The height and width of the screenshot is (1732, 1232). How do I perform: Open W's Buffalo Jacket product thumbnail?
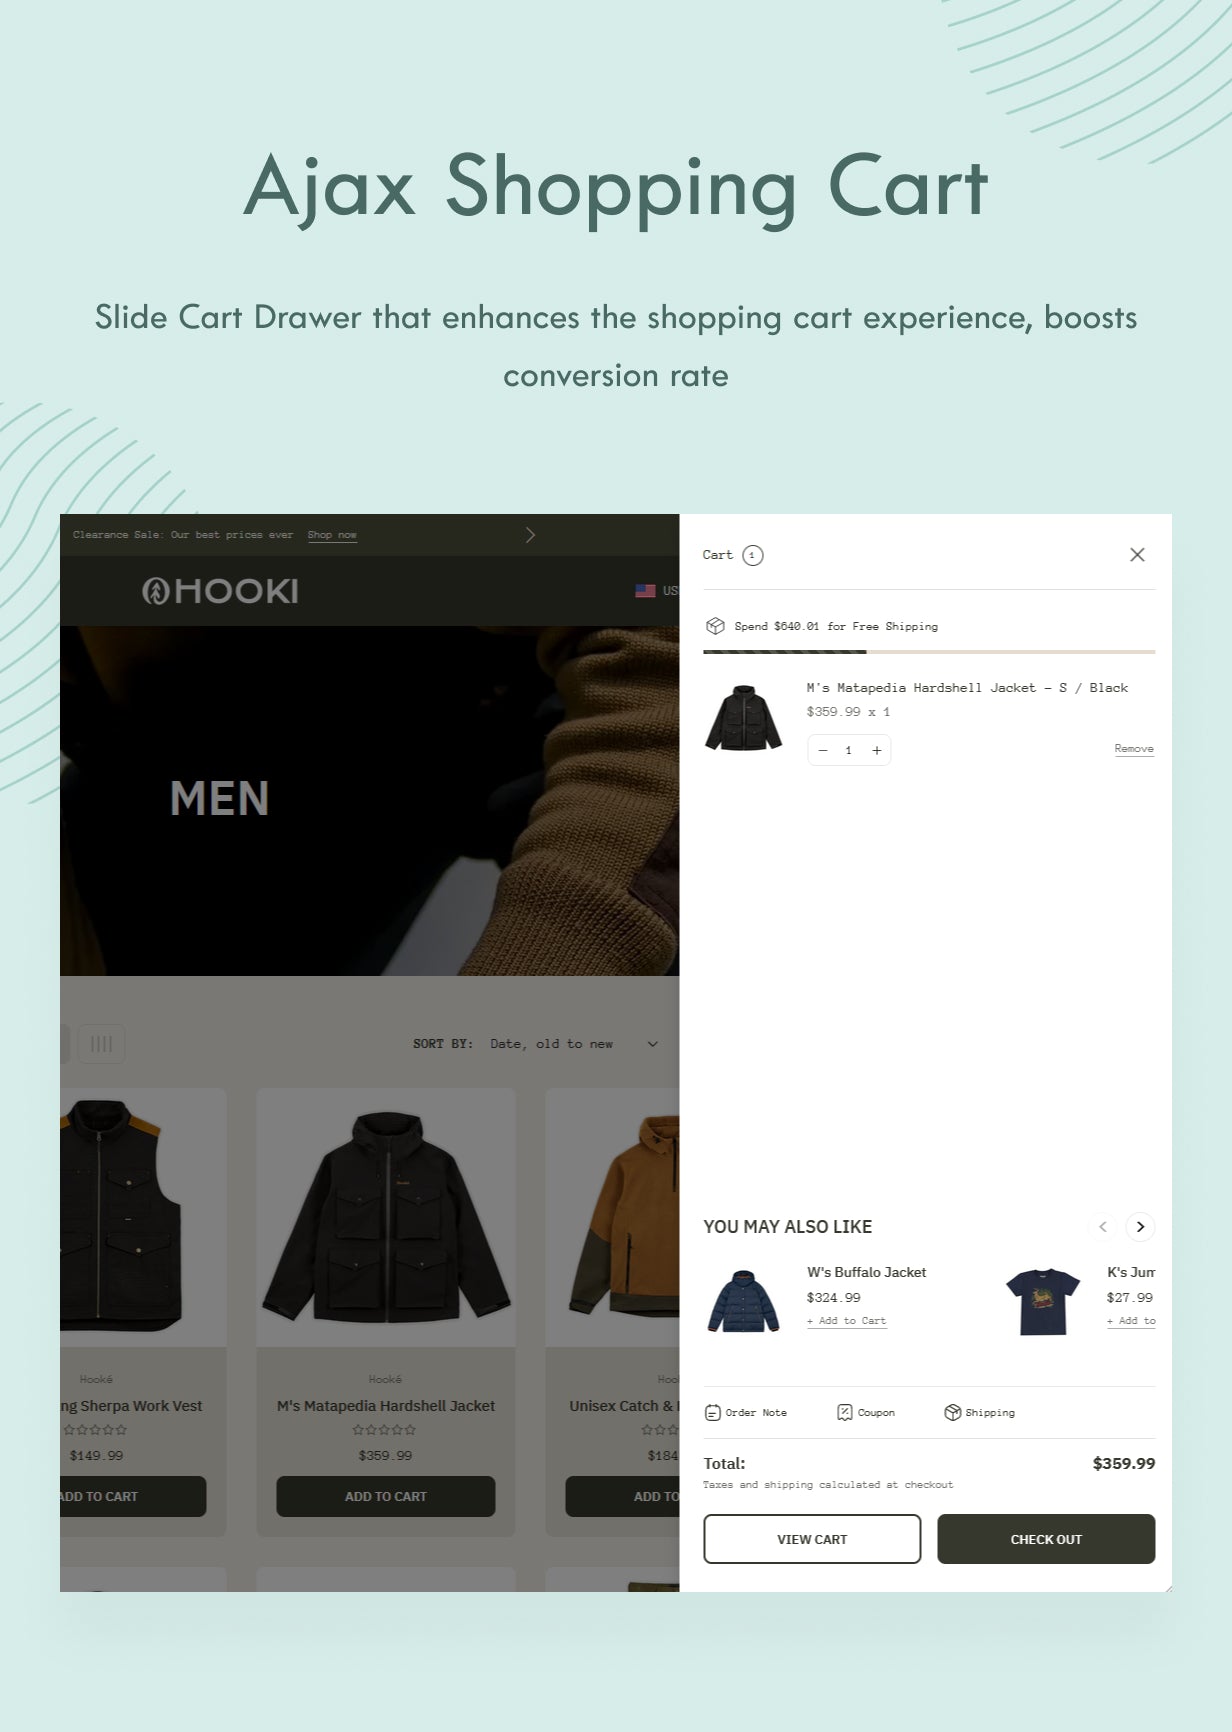pos(743,1300)
